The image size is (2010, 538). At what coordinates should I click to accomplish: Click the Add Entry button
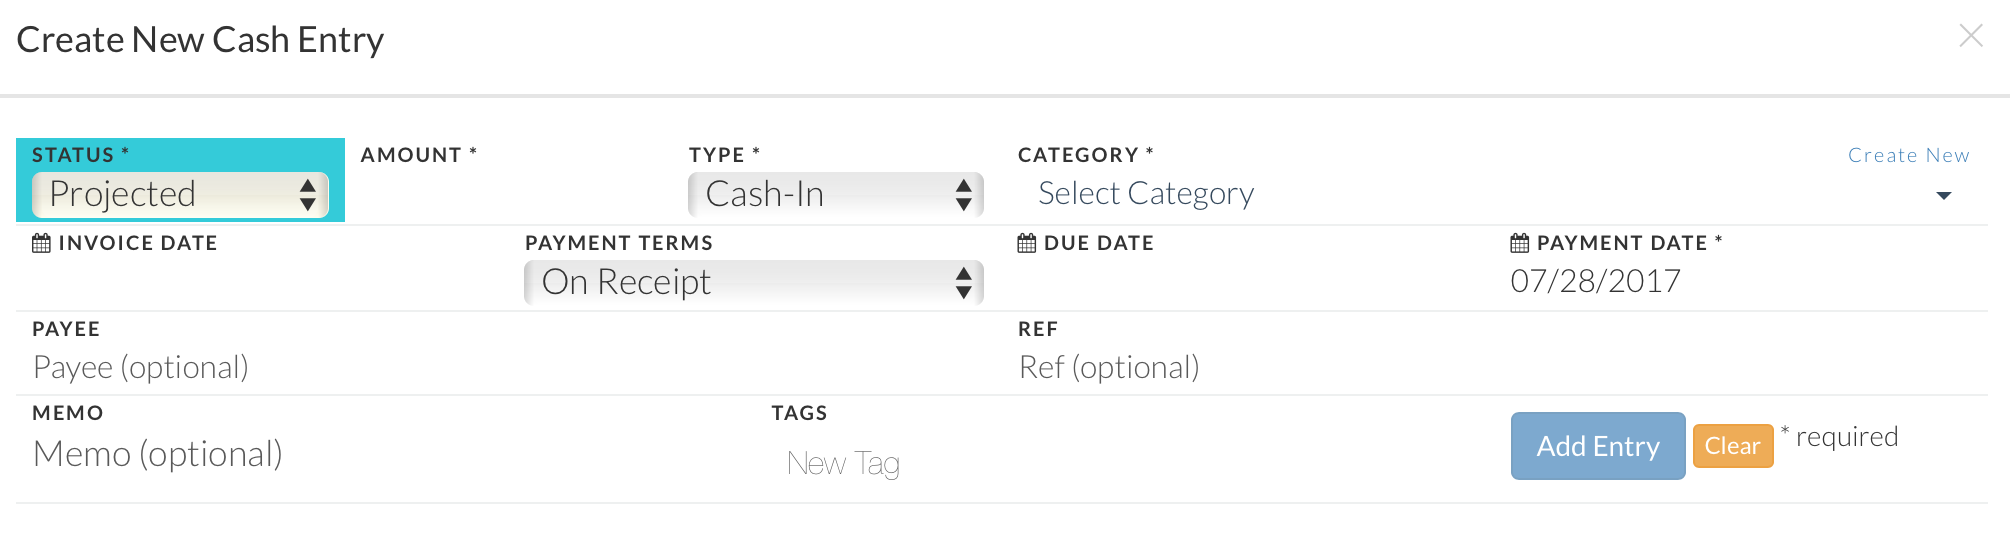1598,446
